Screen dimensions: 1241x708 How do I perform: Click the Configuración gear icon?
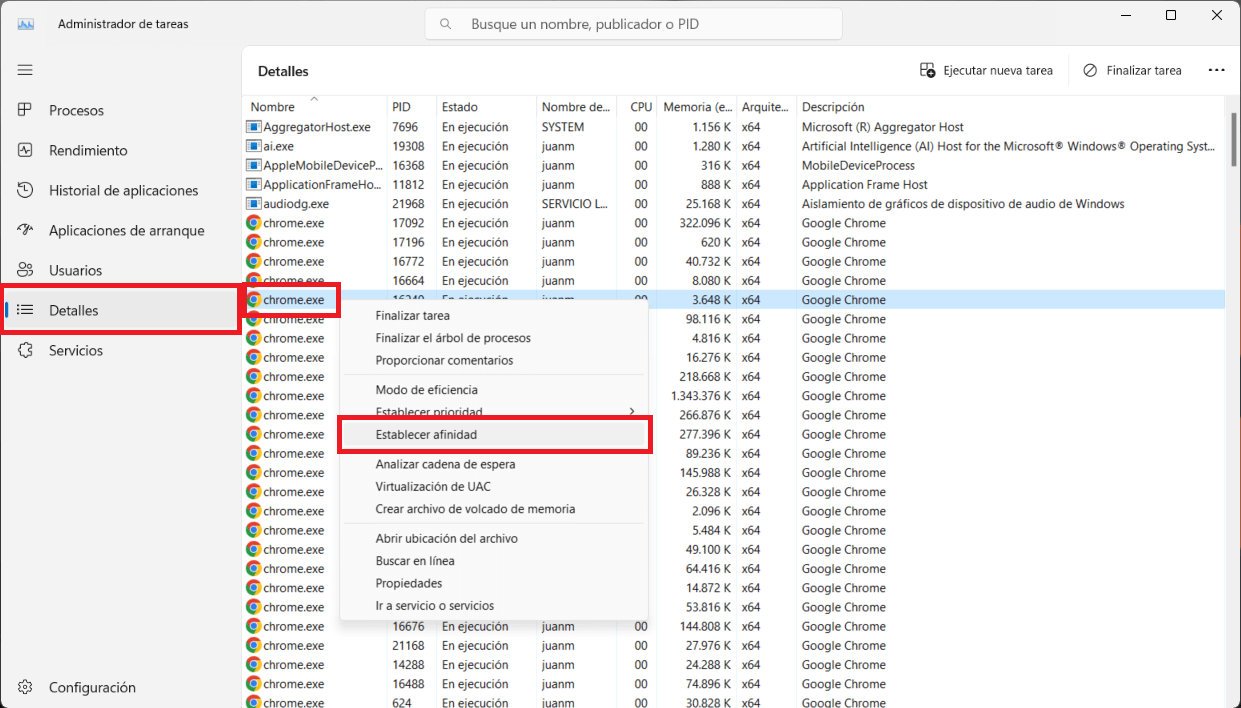click(25, 687)
